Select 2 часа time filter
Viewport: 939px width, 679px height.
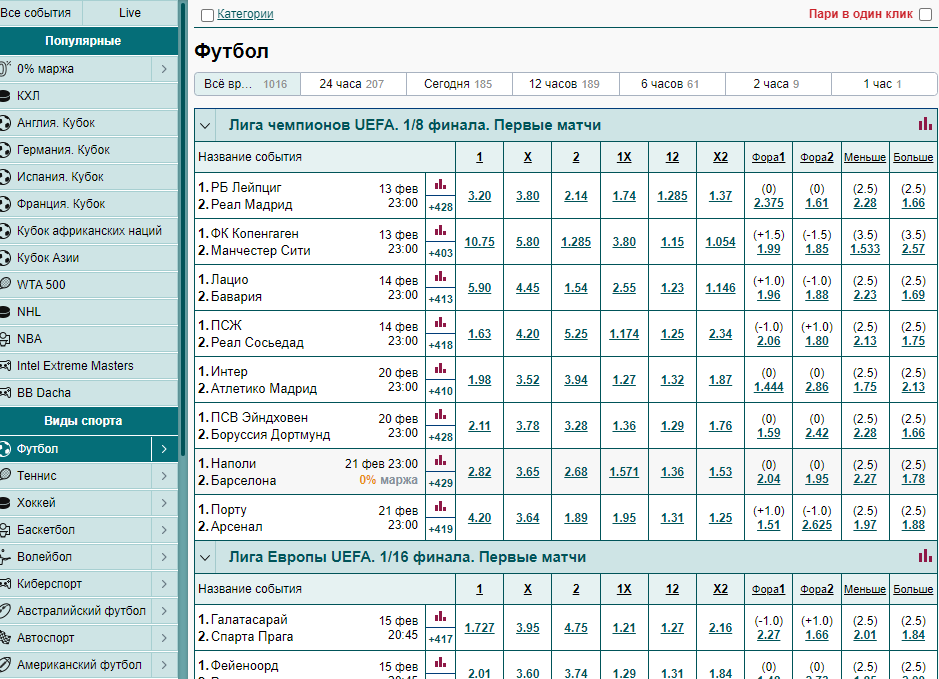click(778, 84)
